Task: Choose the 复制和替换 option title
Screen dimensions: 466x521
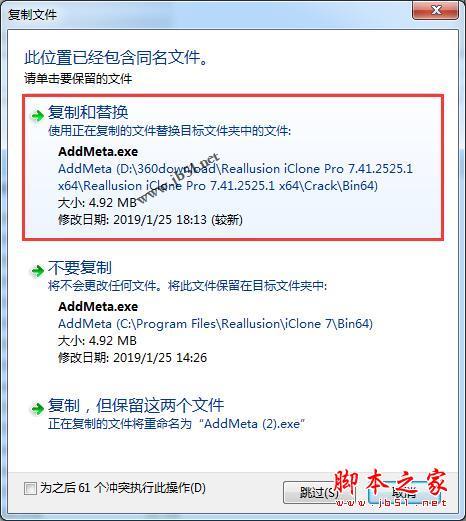Action: [x=88, y=112]
